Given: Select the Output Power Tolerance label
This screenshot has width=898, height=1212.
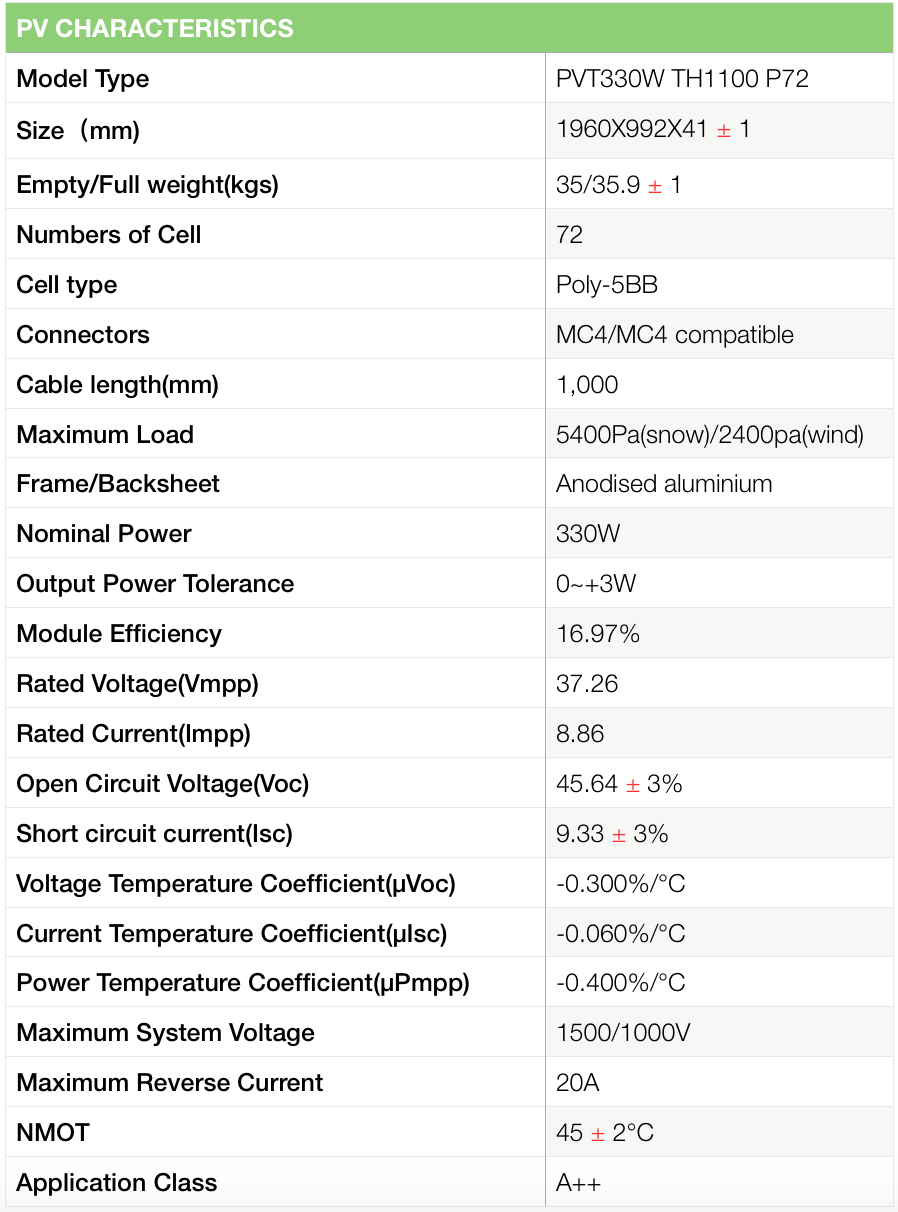Looking at the screenshot, I should tap(155, 584).
